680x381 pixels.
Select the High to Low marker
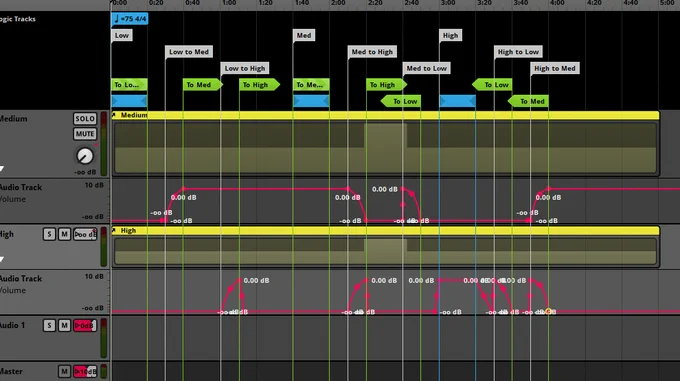coord(518,52)
